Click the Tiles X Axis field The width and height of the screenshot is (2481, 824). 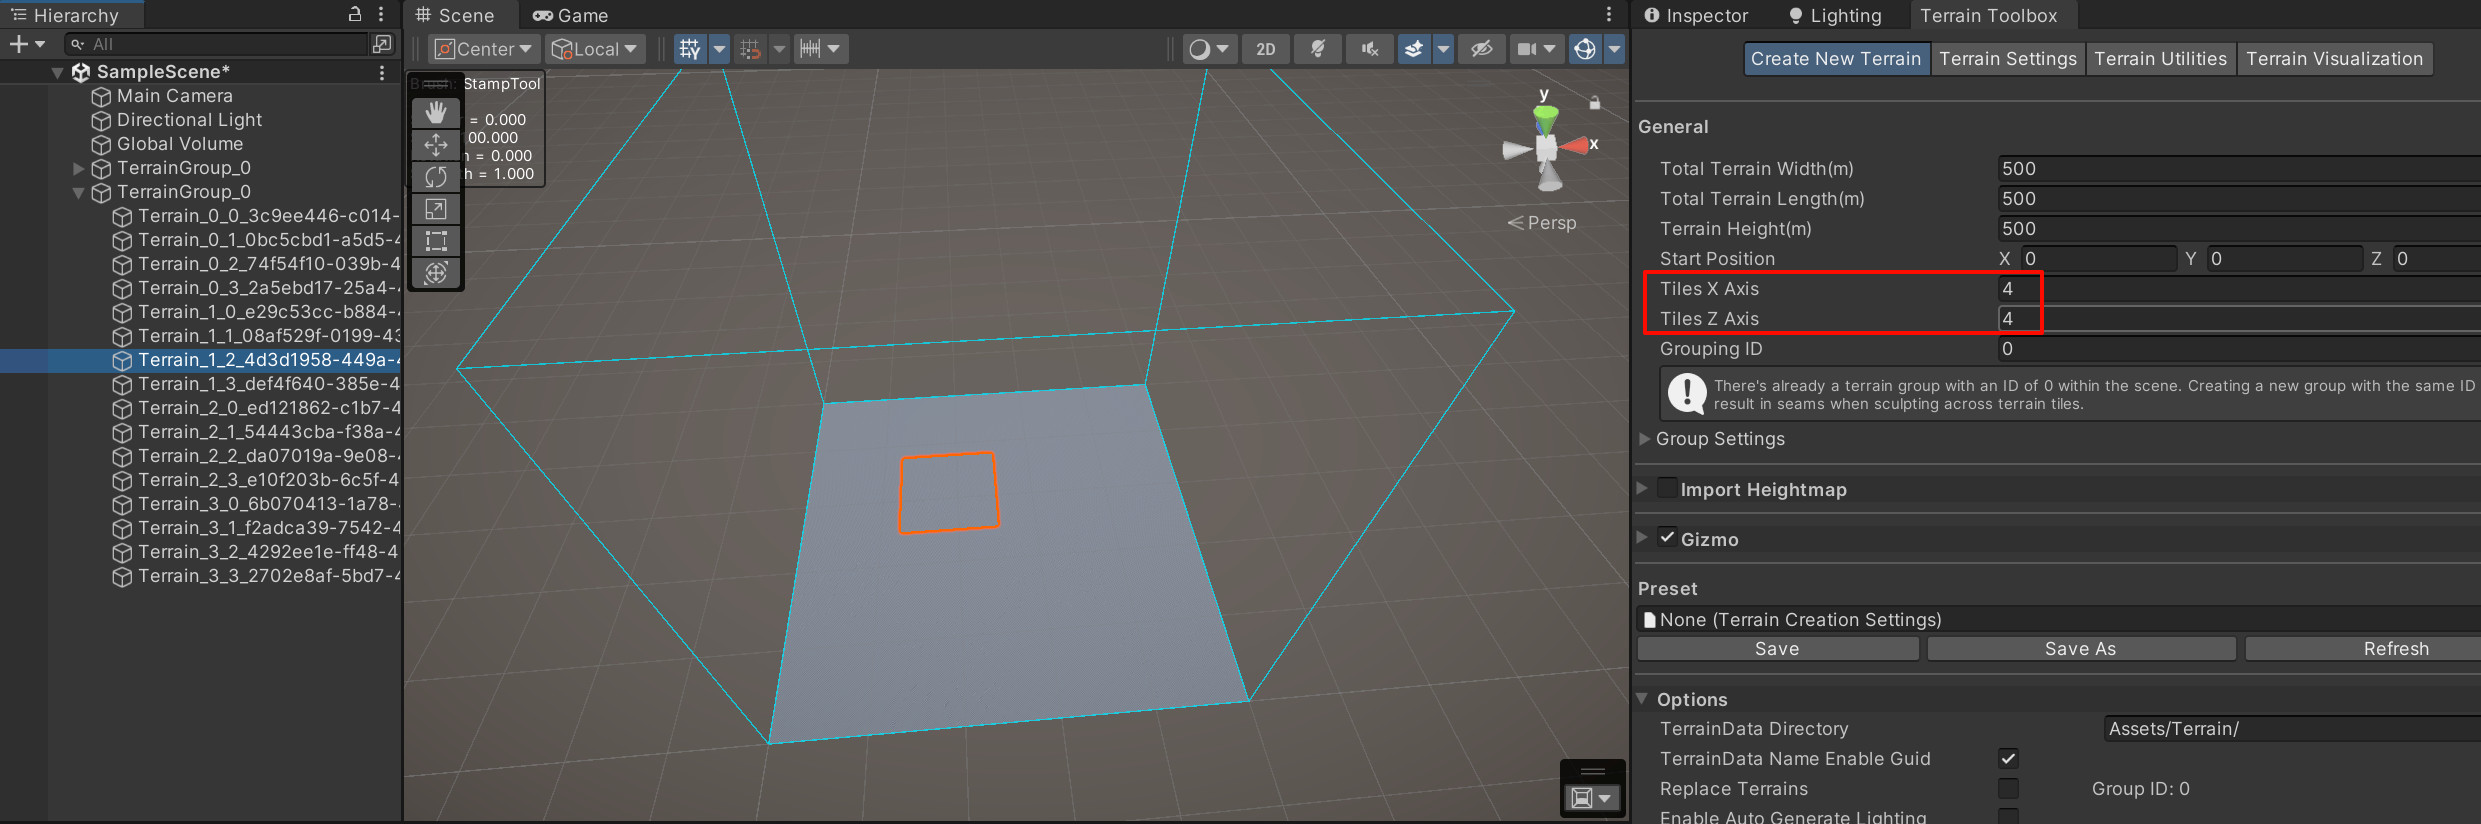tap(2239, 288)
